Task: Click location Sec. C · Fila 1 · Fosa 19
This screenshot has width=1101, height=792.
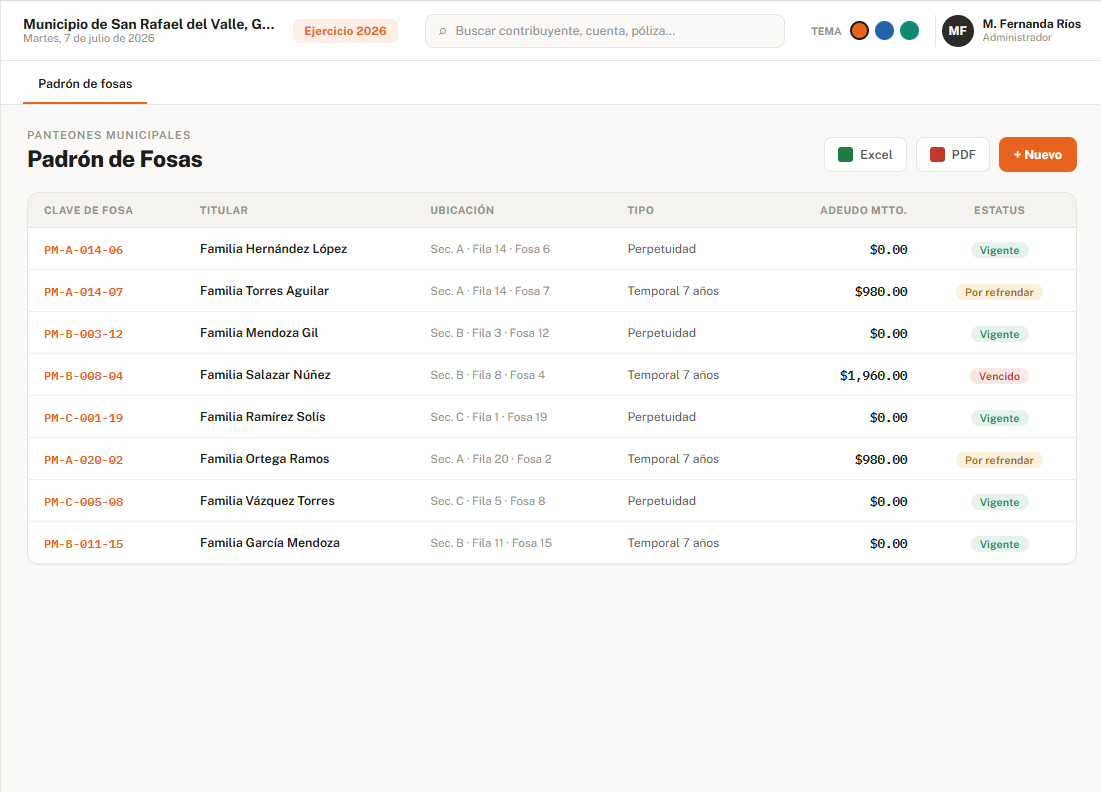Action: coord(489,417)
